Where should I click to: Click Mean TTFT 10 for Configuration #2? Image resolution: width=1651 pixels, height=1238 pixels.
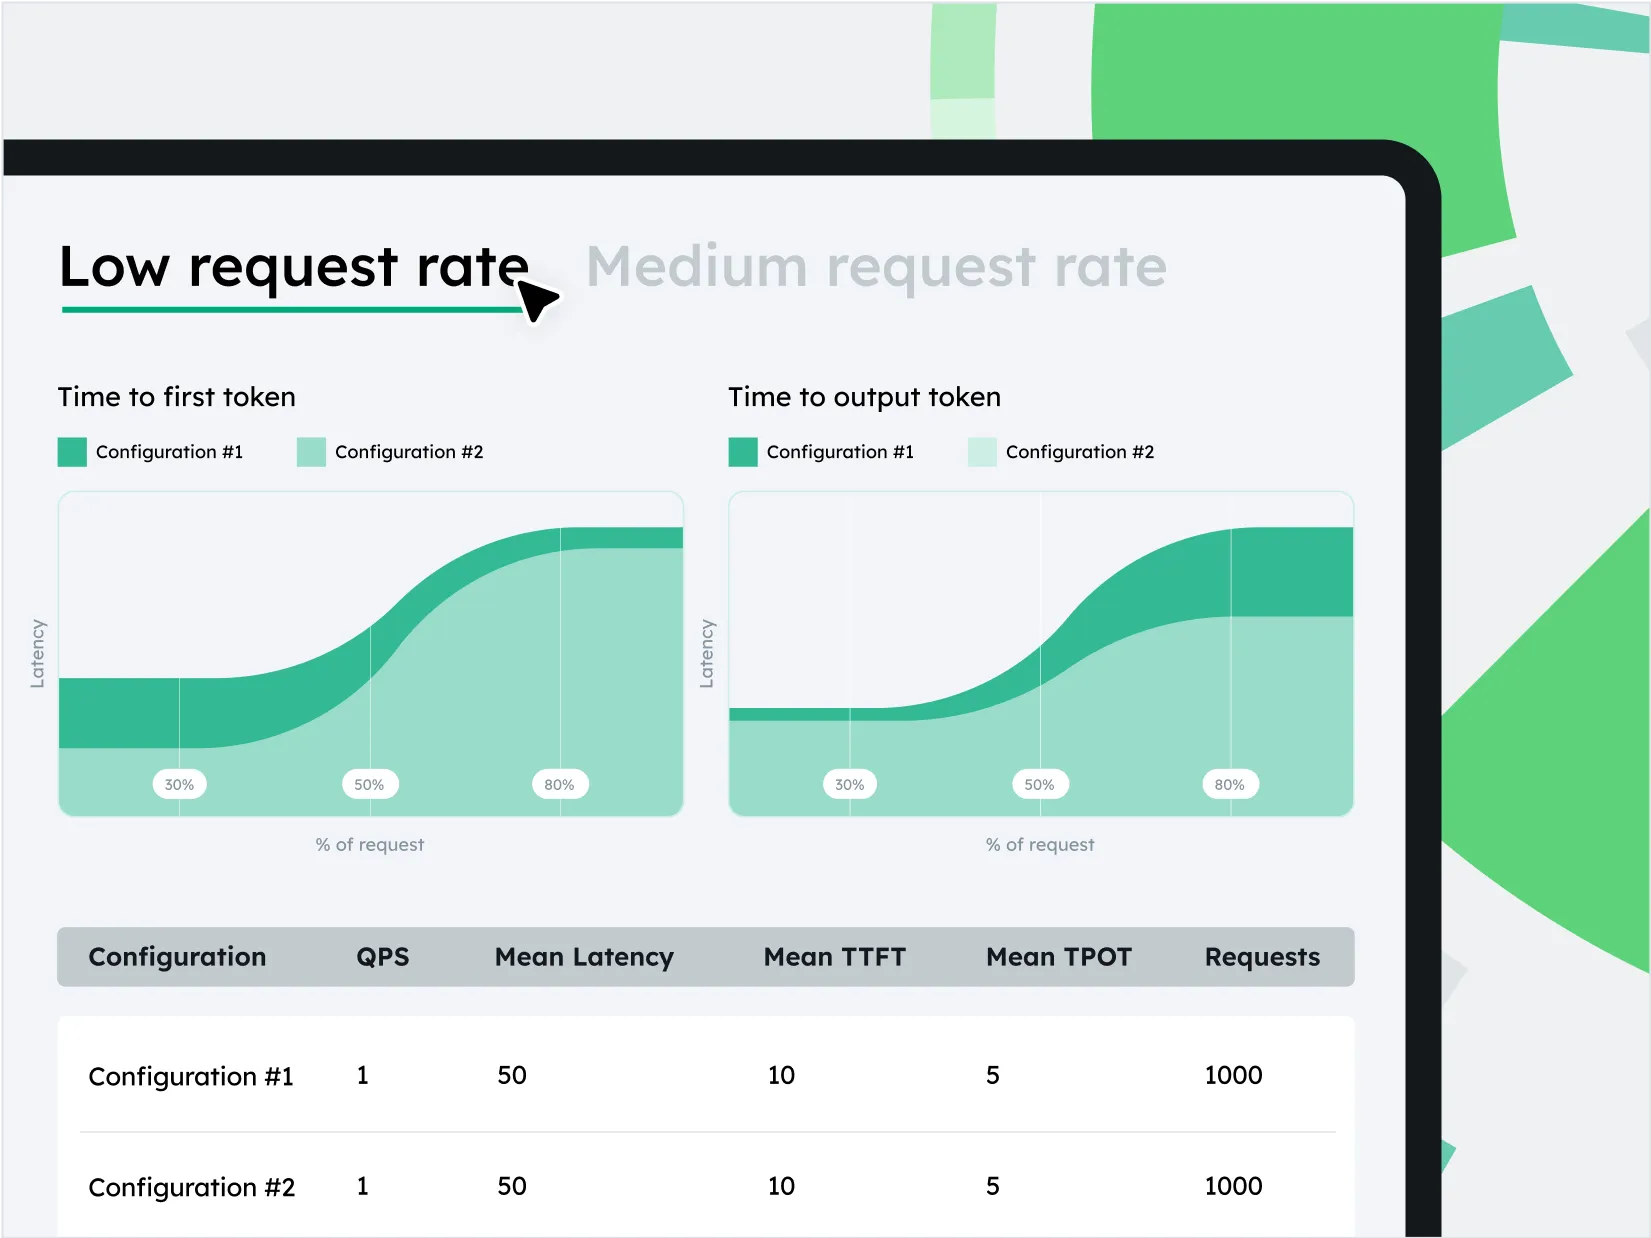coord(781,1187)
